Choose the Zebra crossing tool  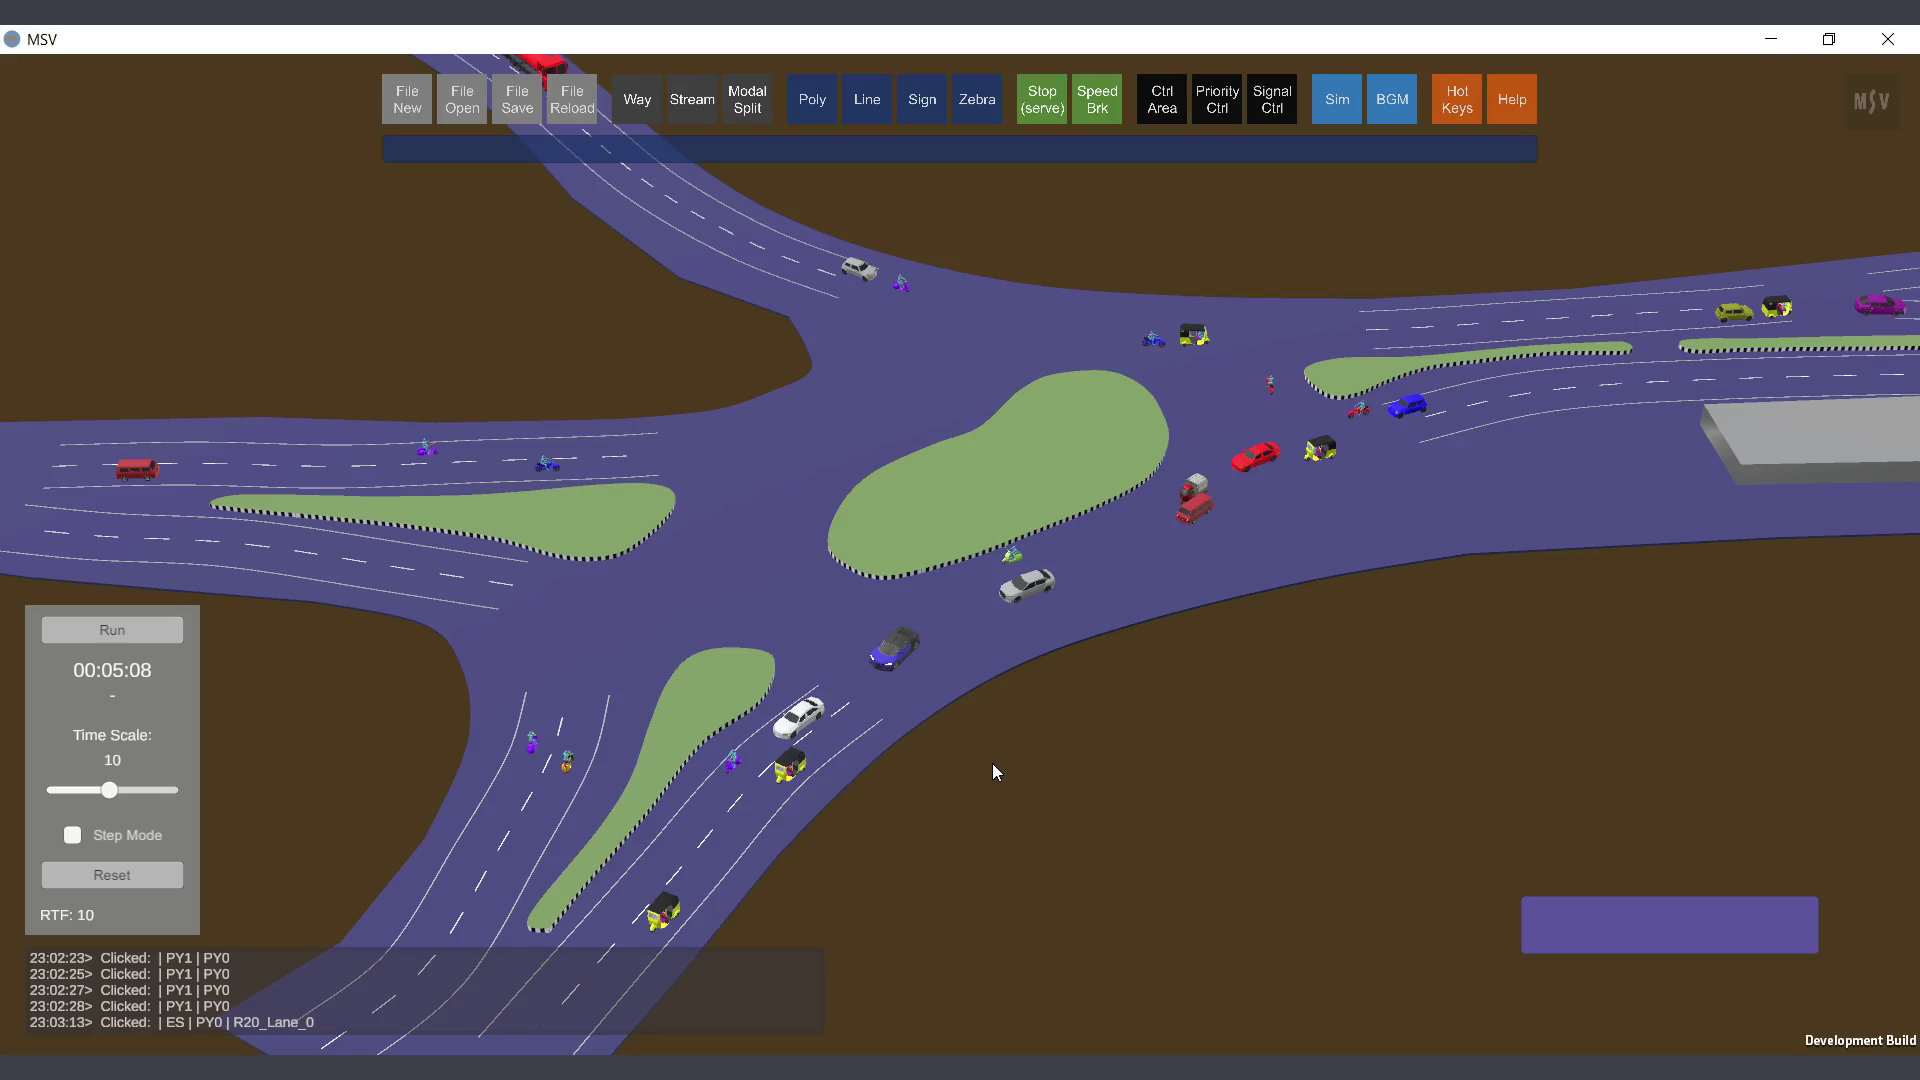[x=977, y=99]
